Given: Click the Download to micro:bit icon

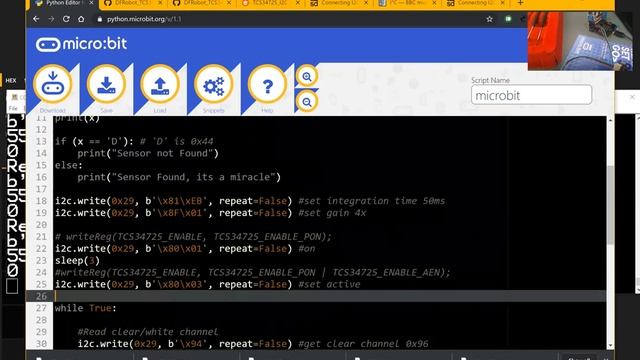Looking at the screenshot, I should tap(53, 84).
